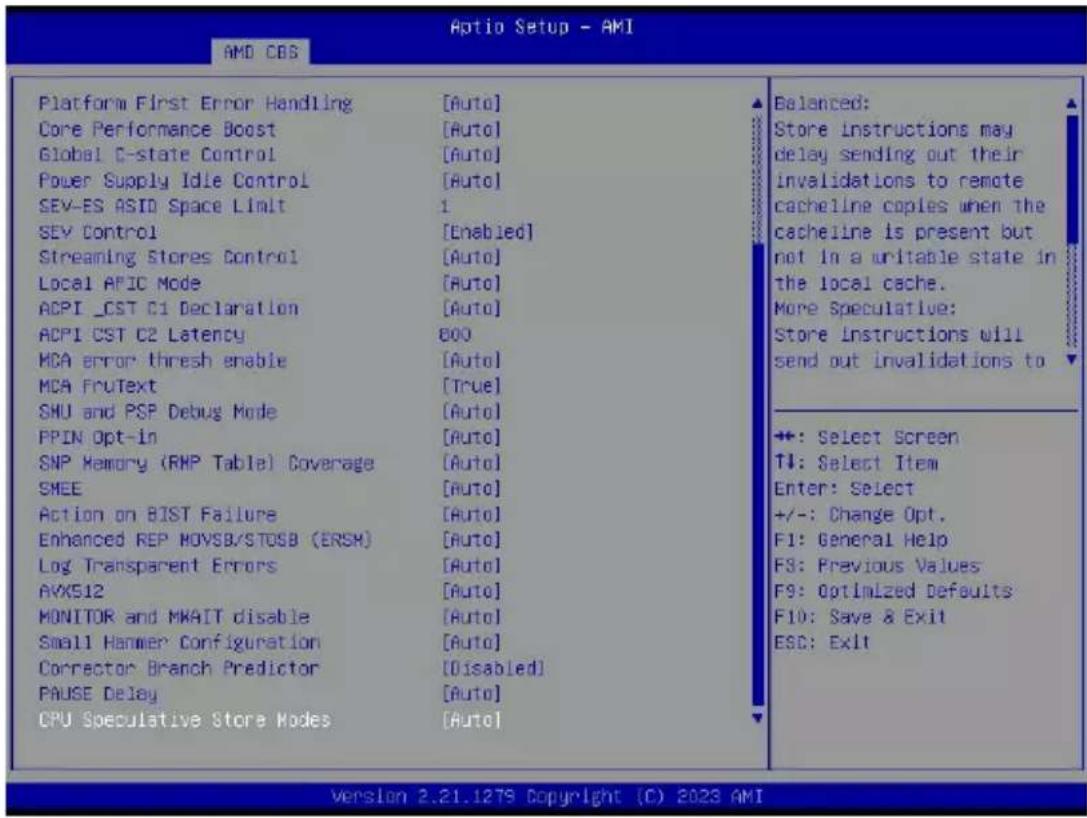This screenshot has height=818, width=1087.
Task: Open ACPI _CST C1 Declaration option
Action: coord(168,308)
